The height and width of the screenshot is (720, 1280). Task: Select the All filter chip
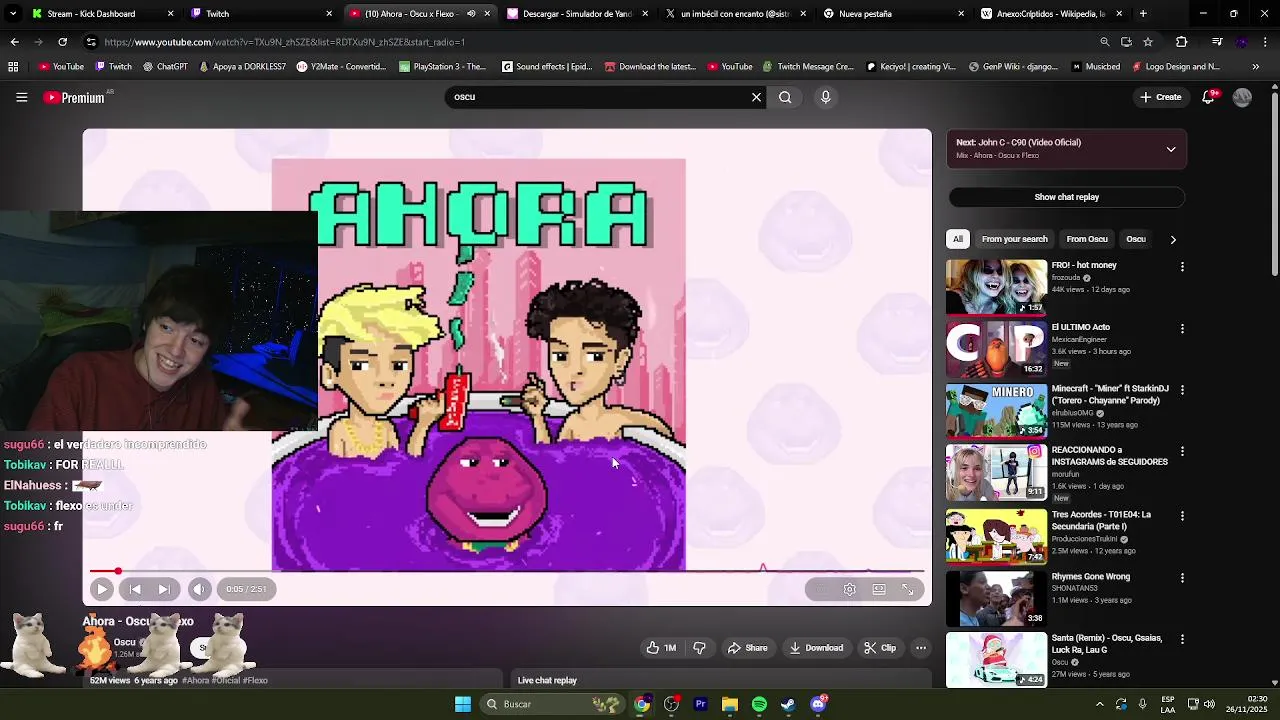[x=958, y=239]
